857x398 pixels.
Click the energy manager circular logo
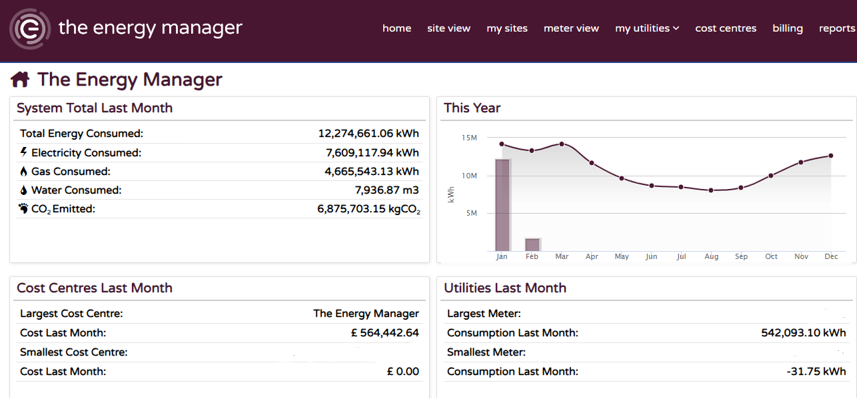pos(30,28)
